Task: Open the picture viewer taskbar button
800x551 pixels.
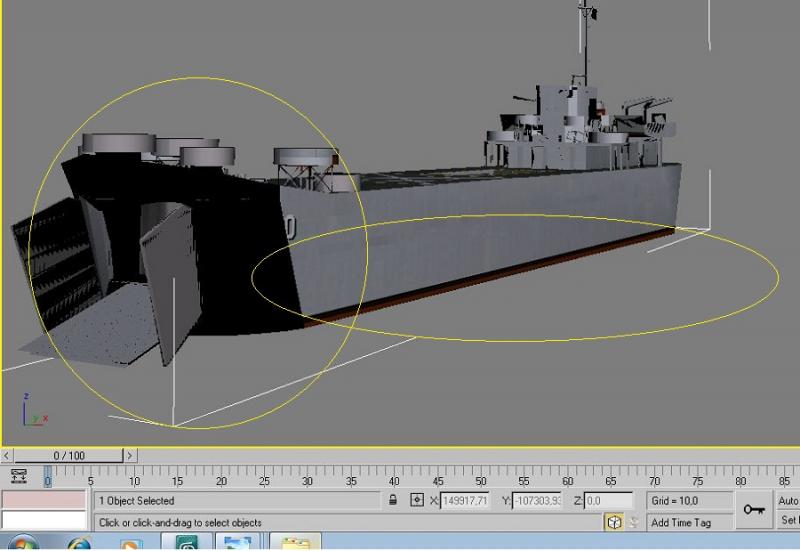Action: tap(238, 542)
